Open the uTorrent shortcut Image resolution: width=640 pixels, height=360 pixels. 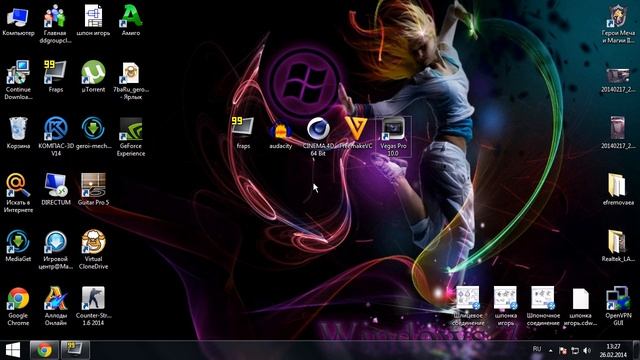[93, 77]
